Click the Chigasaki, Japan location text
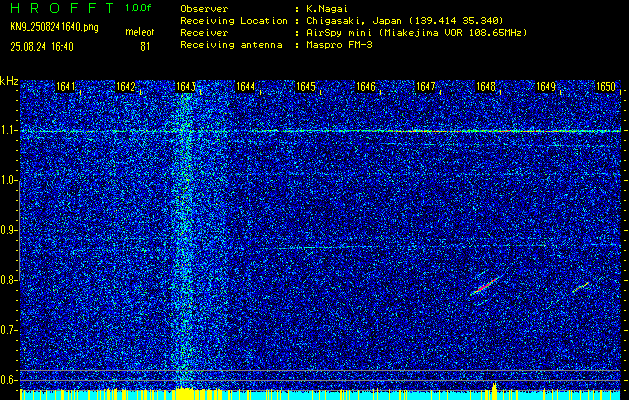 click(x=405, y=20)
